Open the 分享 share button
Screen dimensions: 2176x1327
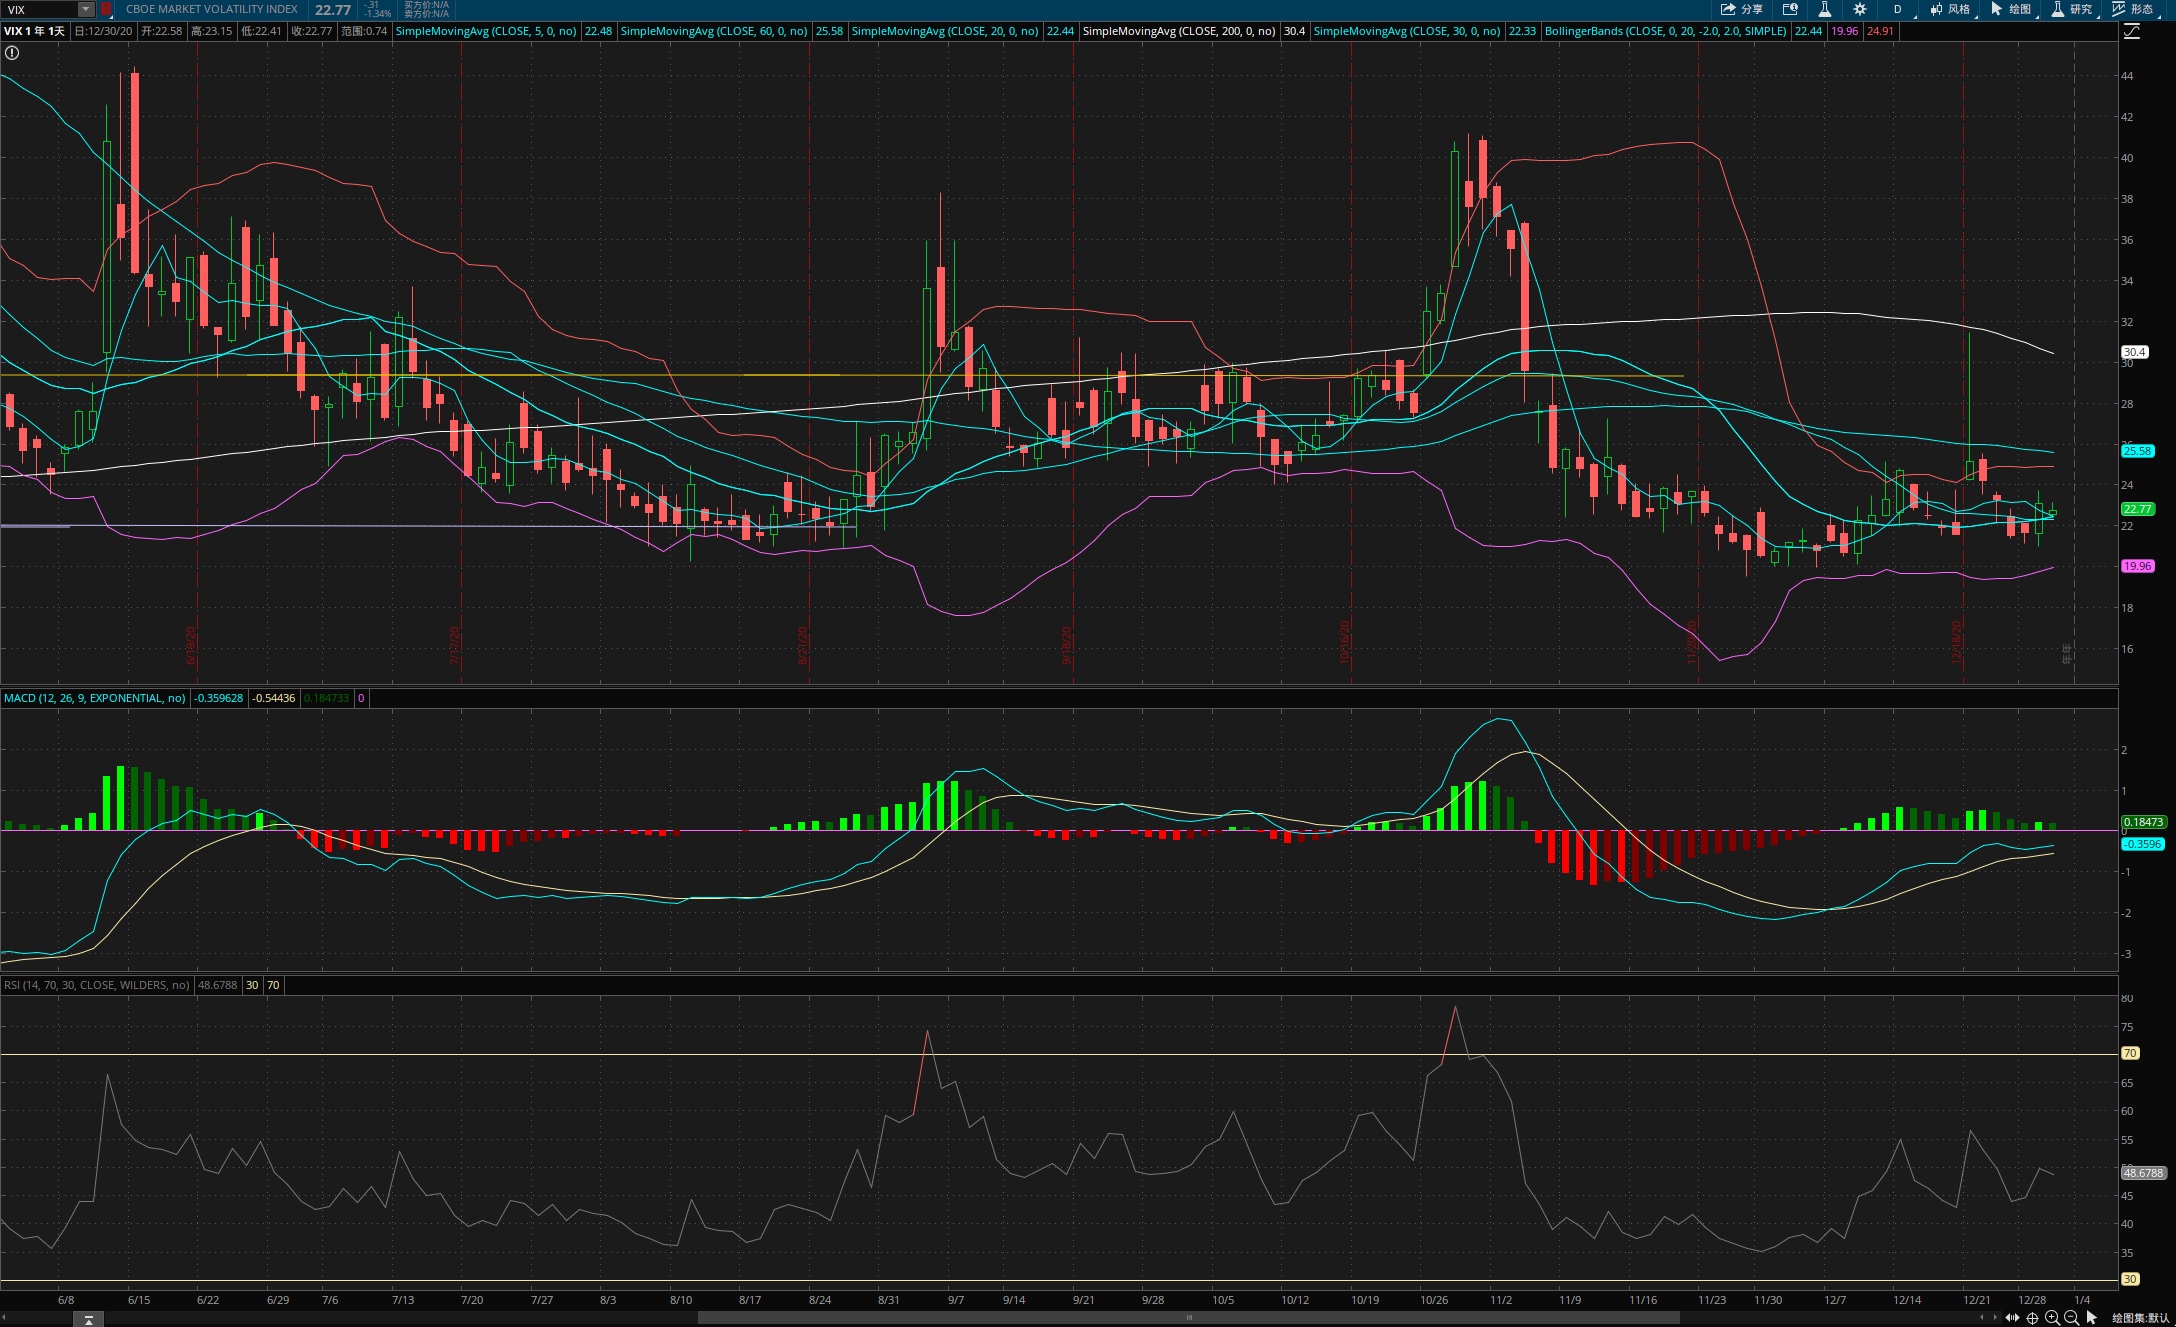click(x=1741, y=9)
